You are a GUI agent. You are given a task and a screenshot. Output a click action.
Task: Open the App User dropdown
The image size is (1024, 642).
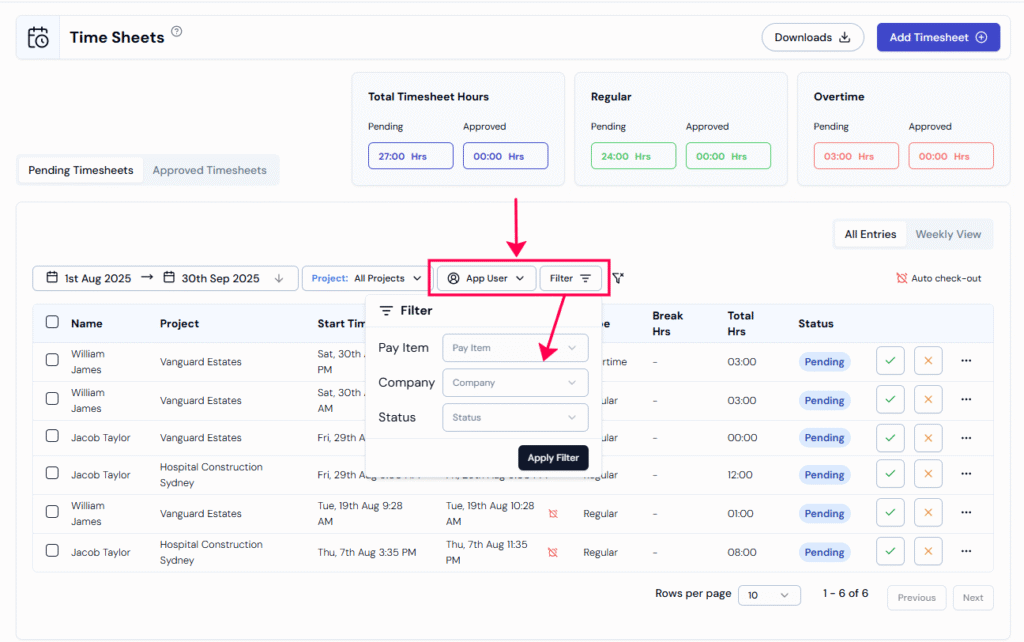coord(486,278)
